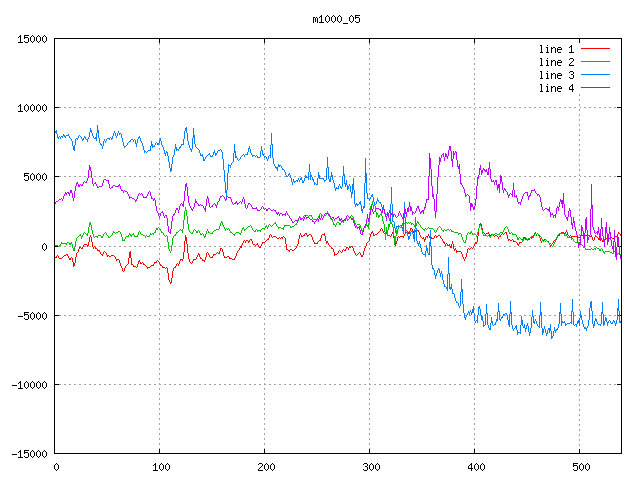This screenshot has height=480, width=640.
Task: Select the "line 4" legend label
Action: [557, 88]
